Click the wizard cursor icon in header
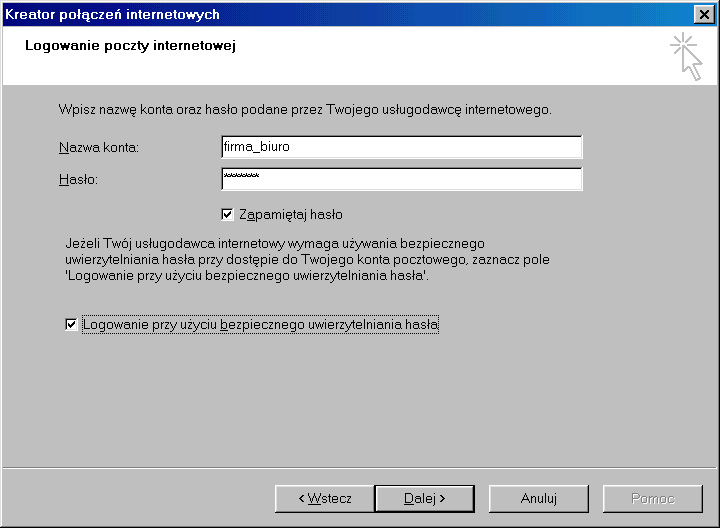 [x=686, y=55]
